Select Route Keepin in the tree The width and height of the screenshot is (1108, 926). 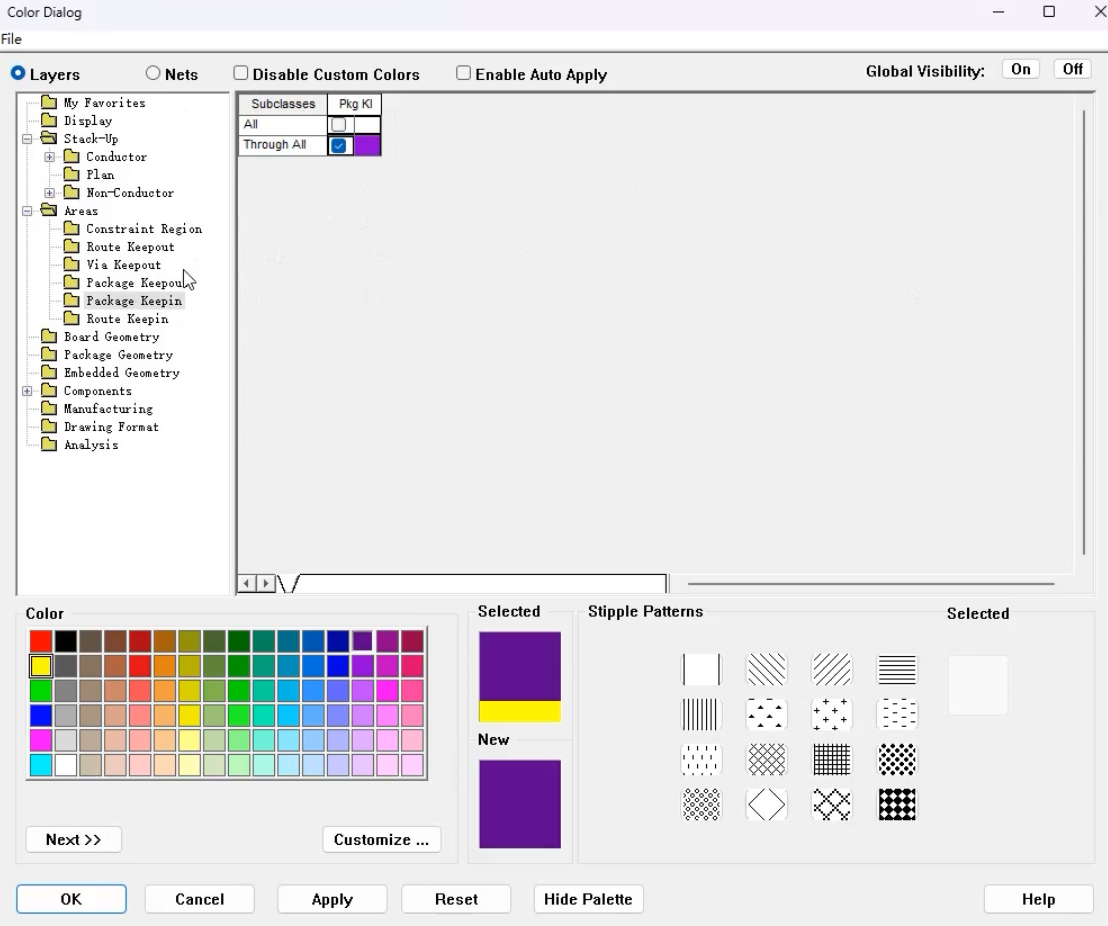point(127,319)
